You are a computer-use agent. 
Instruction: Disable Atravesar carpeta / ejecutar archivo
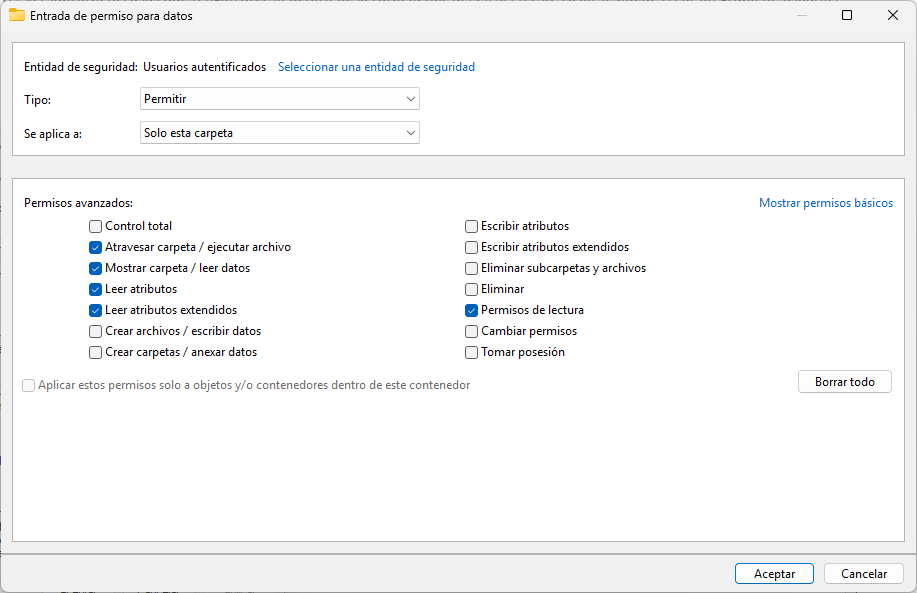[x=95, y=247]
